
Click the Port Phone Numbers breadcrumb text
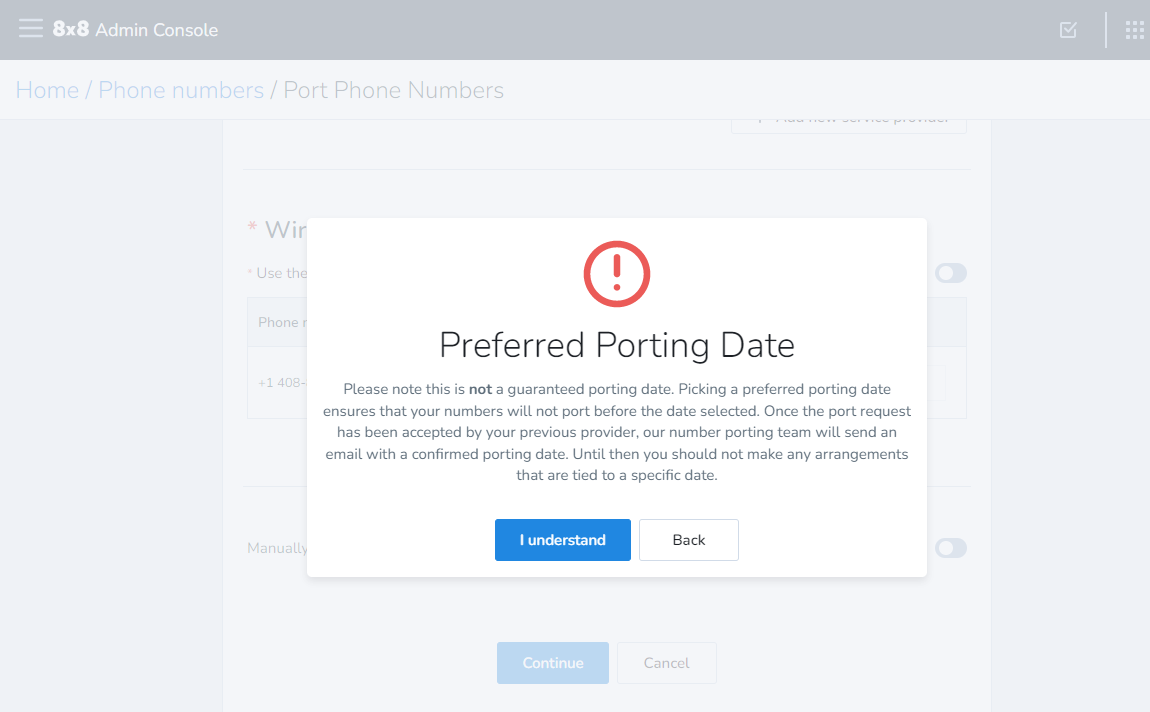pyautogui.click(x=394, y=90)
